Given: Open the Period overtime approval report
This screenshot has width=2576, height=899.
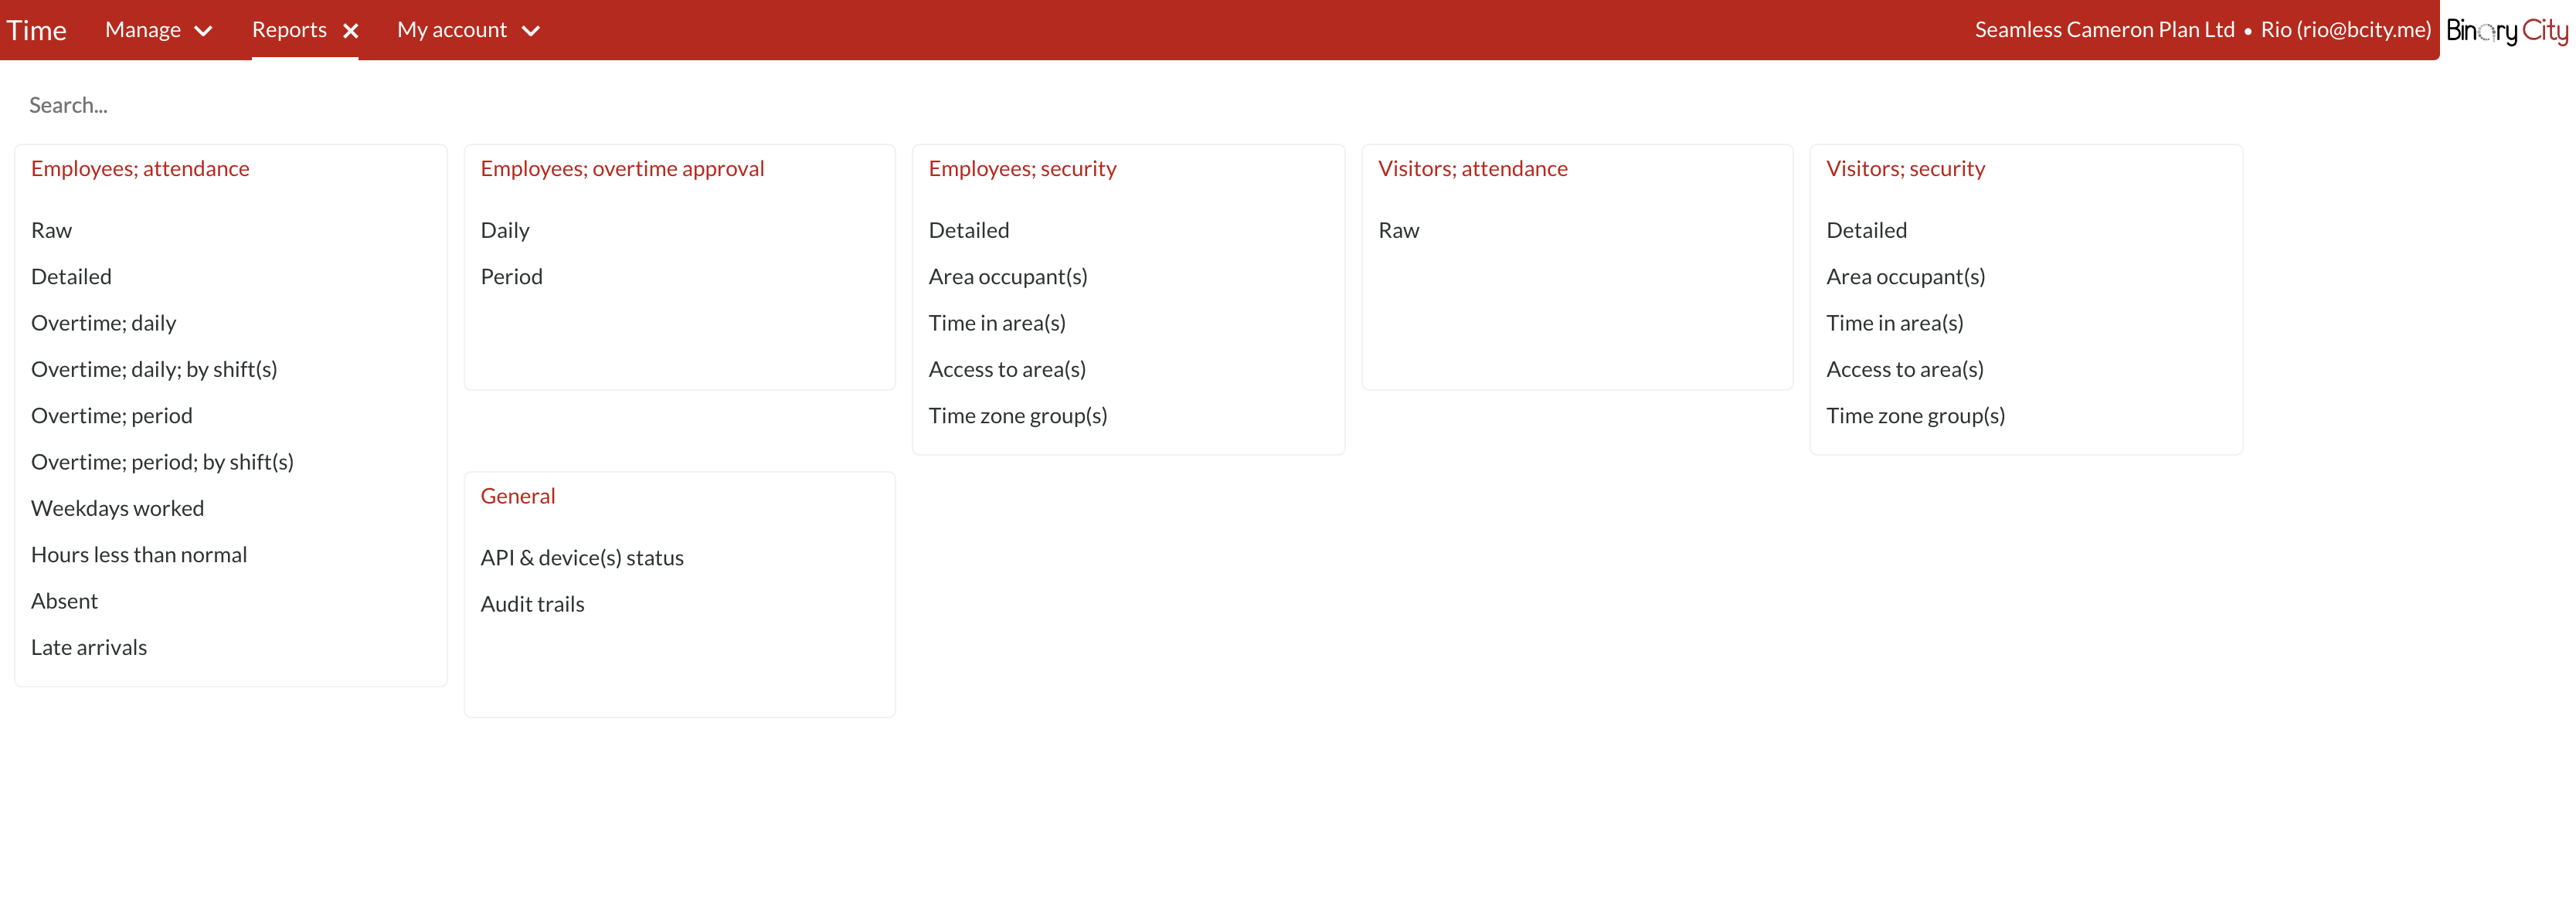Looking at the screenshot, I should pos(511,276).
